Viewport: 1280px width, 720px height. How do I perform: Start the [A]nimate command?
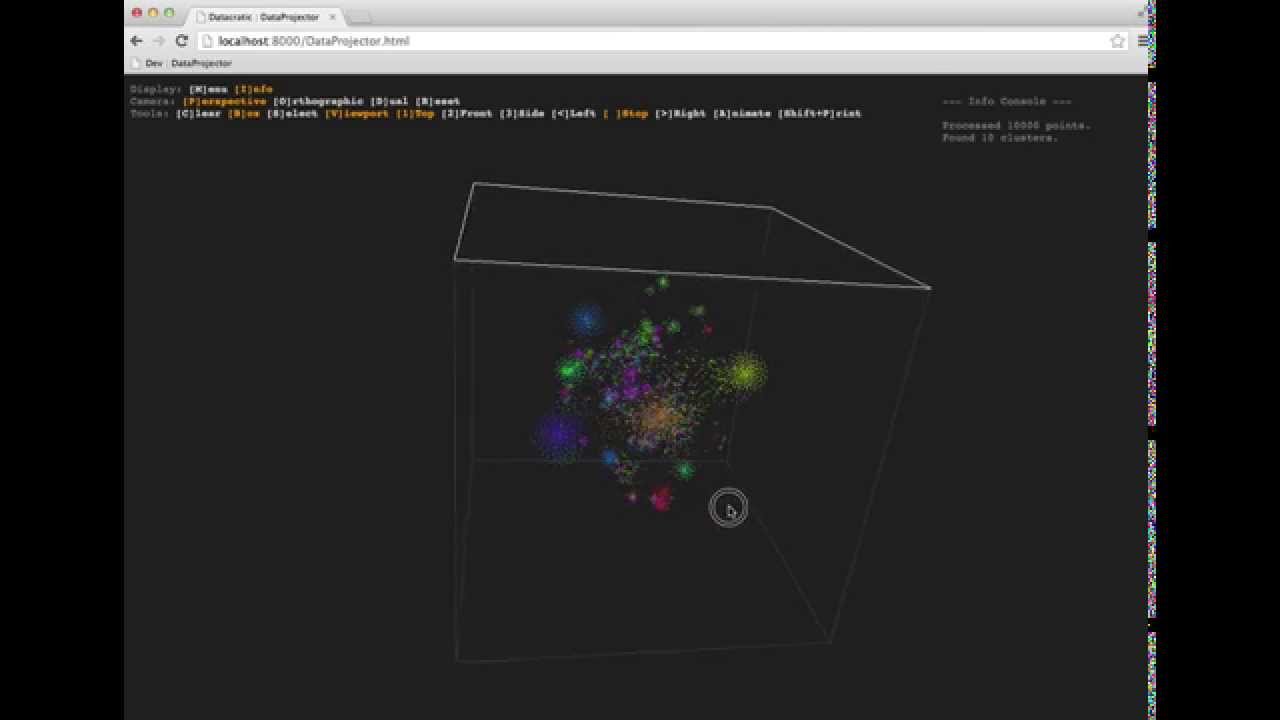[742, 113]
